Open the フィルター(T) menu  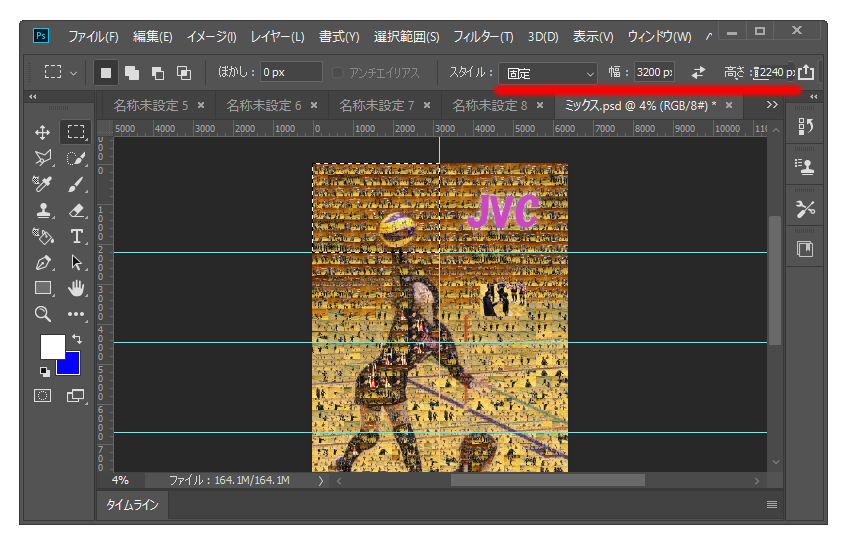tap(483, 37)
